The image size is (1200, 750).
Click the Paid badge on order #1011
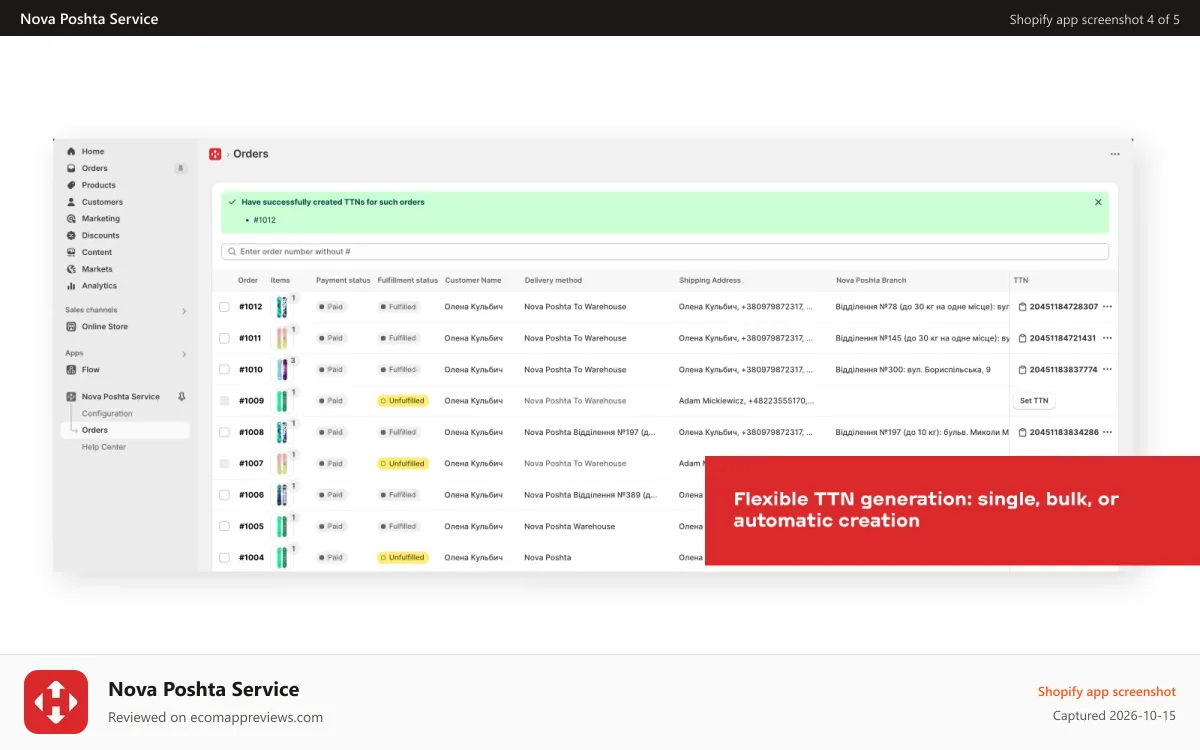[x=331, y=338]
